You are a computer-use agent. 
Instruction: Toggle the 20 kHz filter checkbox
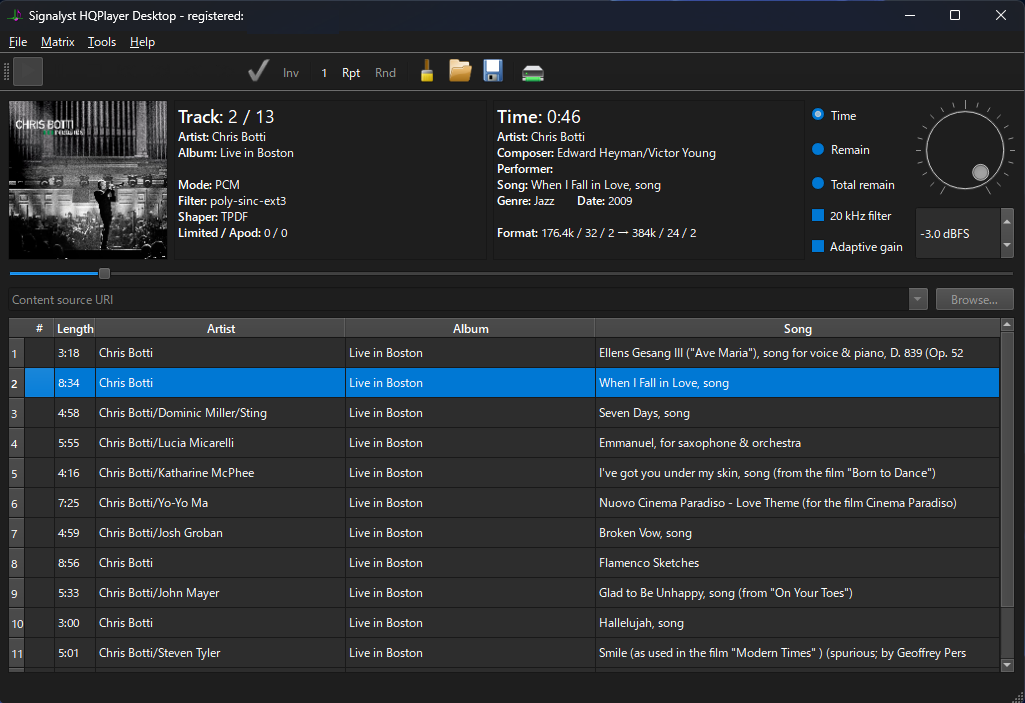[x=818, y=216]
